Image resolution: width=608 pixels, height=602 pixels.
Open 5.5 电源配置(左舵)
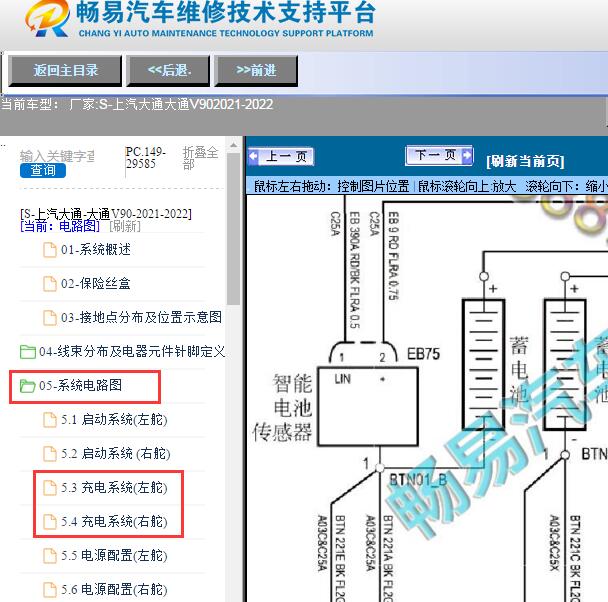tap(114, 555)
